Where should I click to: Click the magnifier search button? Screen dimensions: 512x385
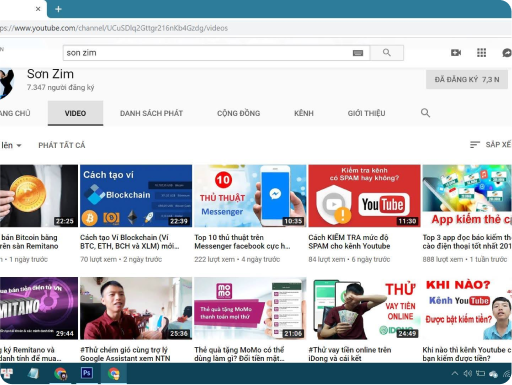point(387,53)
